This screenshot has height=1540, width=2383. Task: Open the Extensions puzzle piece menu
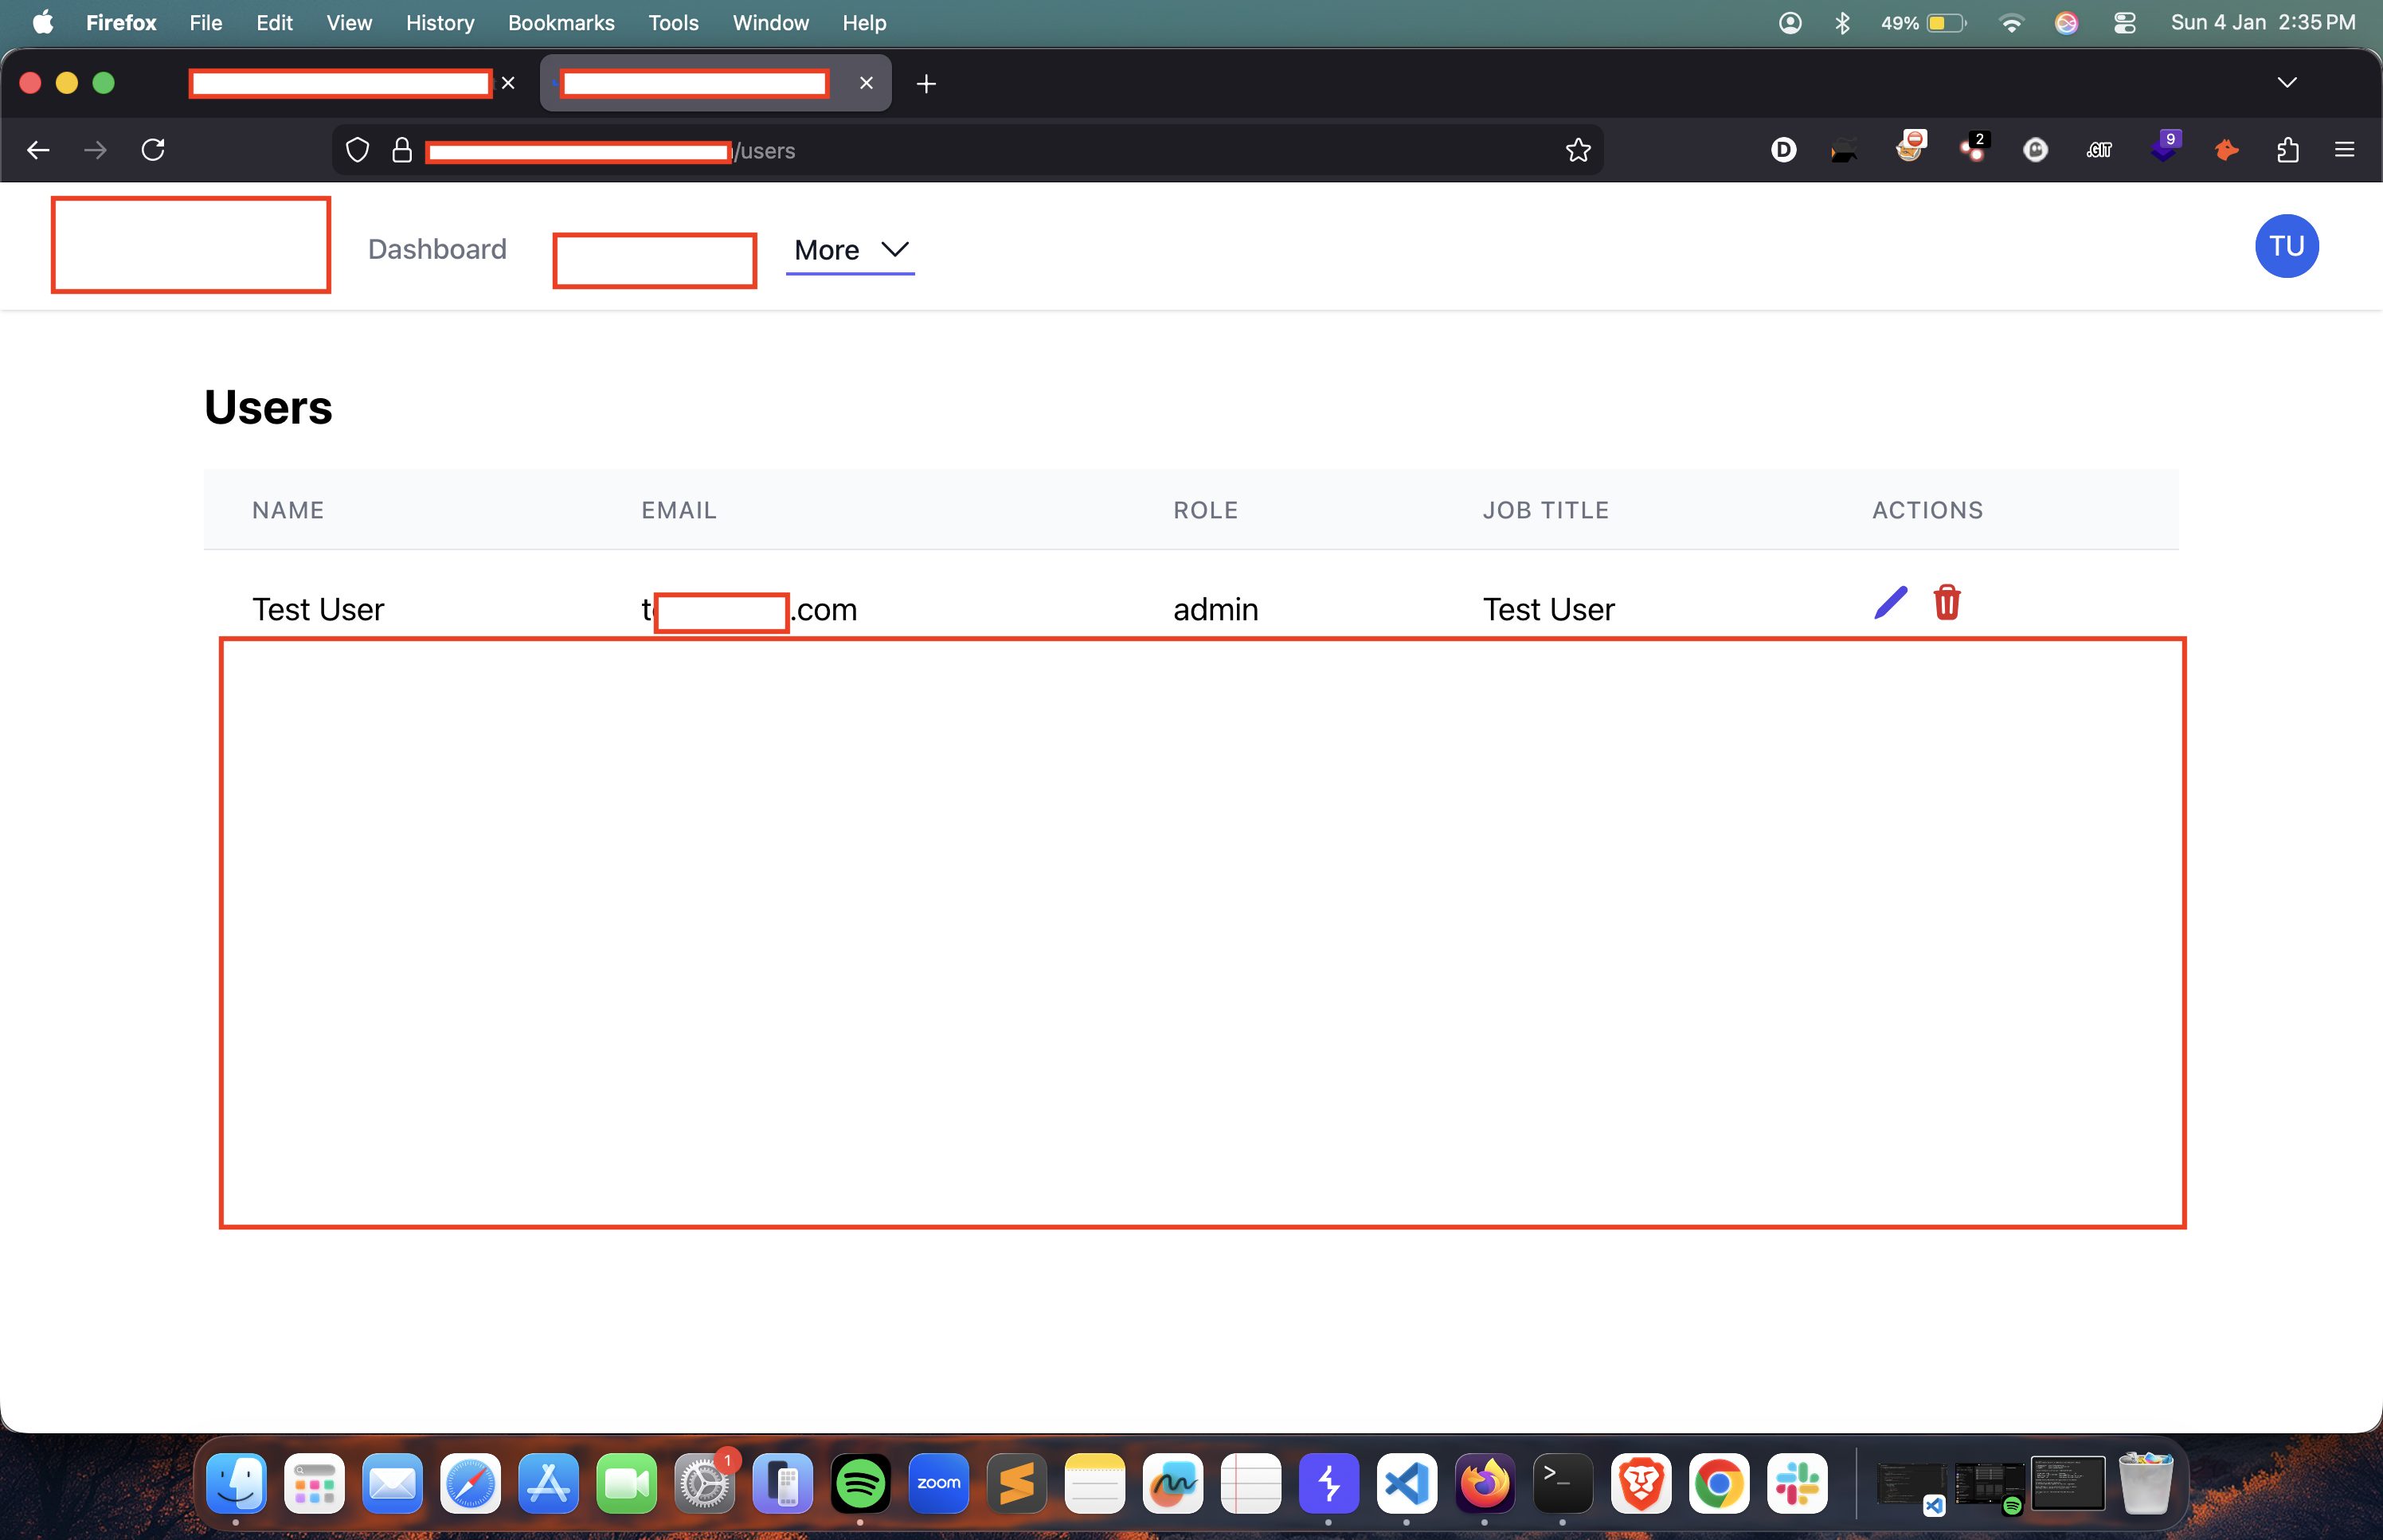point(2288,150)
